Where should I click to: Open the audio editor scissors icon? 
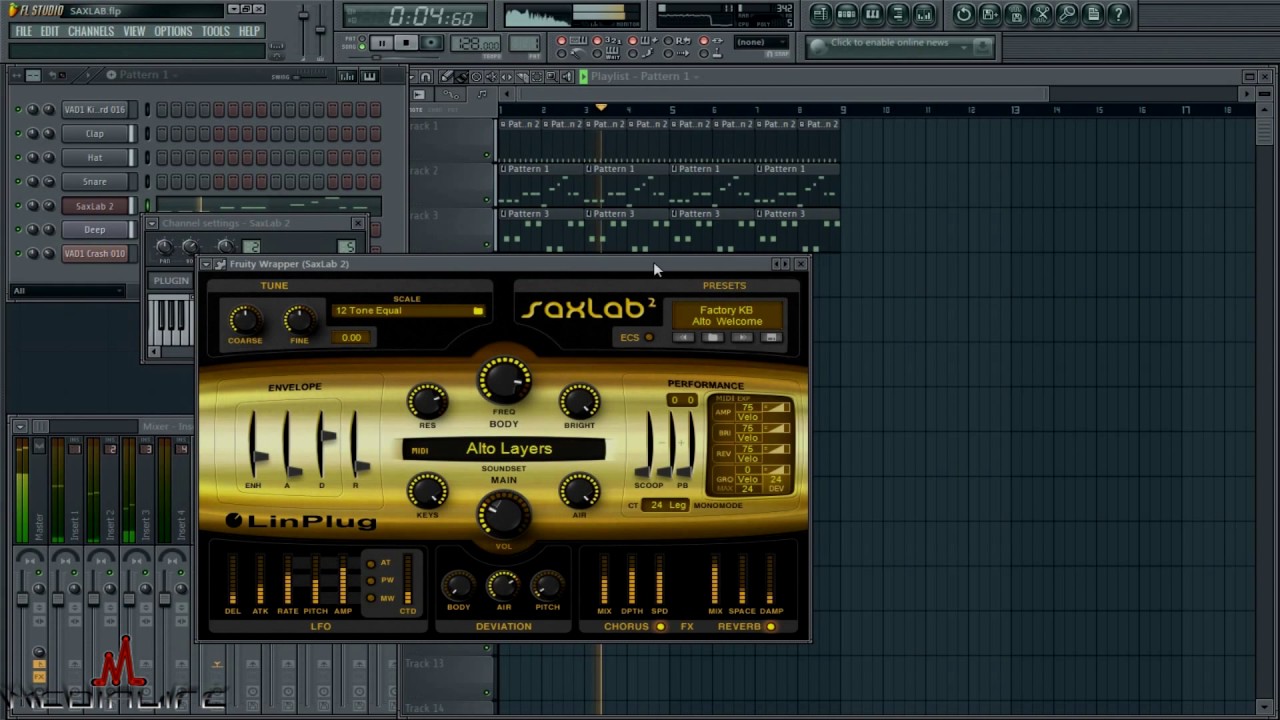[1041, 14]
